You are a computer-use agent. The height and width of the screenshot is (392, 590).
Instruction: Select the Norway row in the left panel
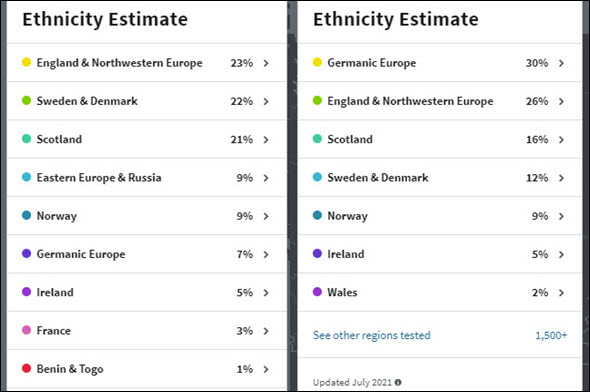click(147, 216)
